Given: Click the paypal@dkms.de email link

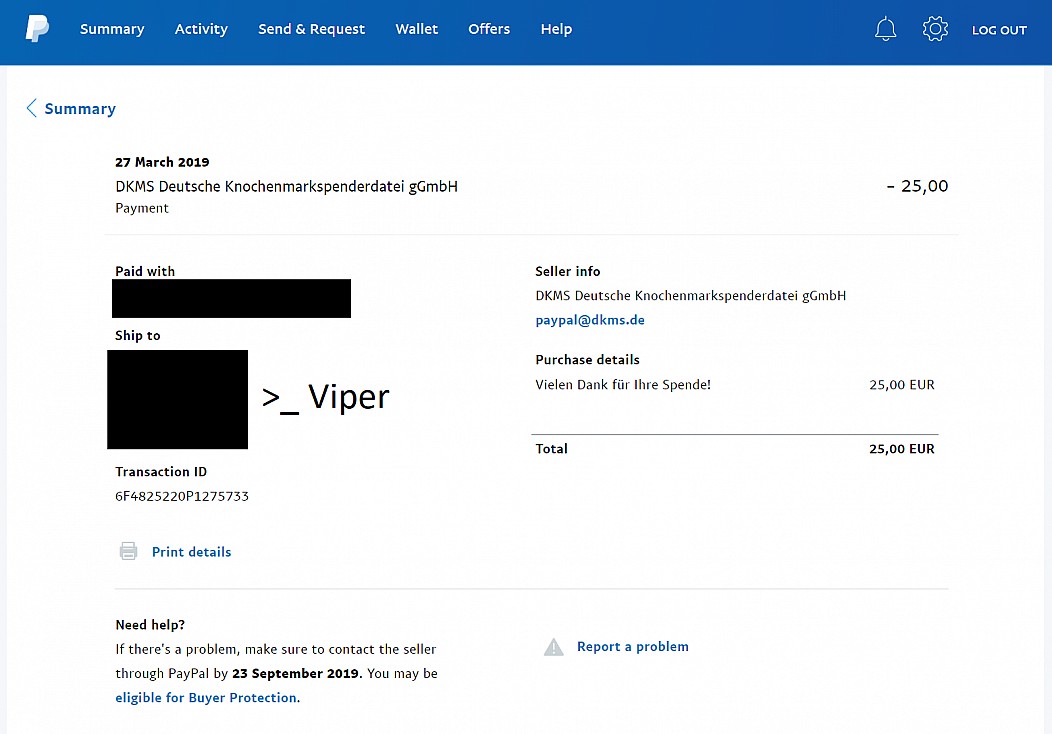Looking at the screenshot, I should point(590,320).
